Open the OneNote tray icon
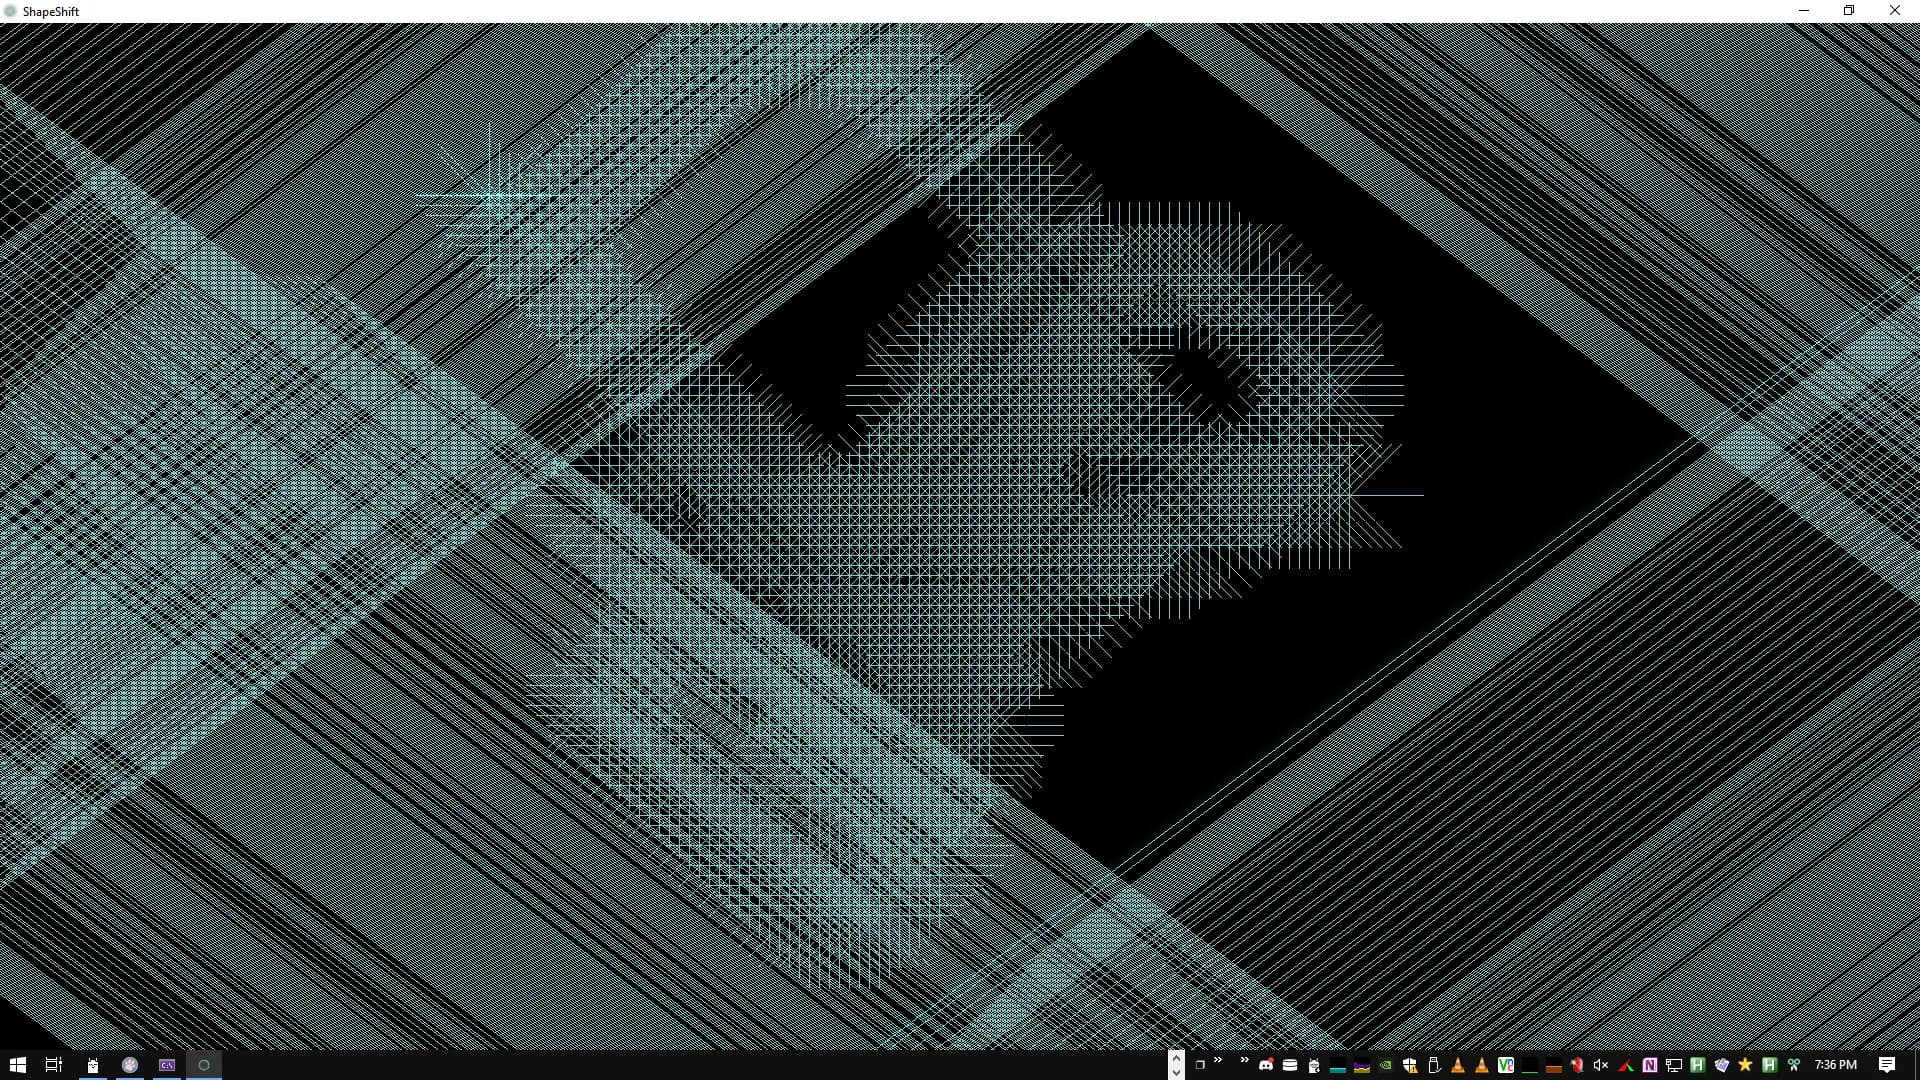 point(1650,1065)
